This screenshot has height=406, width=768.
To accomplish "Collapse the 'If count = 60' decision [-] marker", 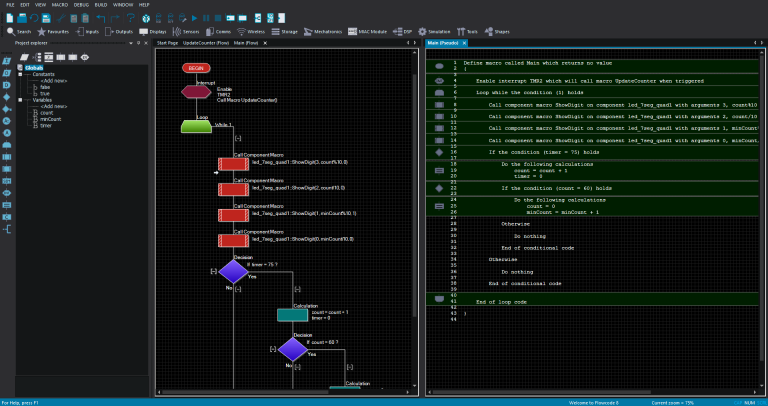I will click(273, 349).
